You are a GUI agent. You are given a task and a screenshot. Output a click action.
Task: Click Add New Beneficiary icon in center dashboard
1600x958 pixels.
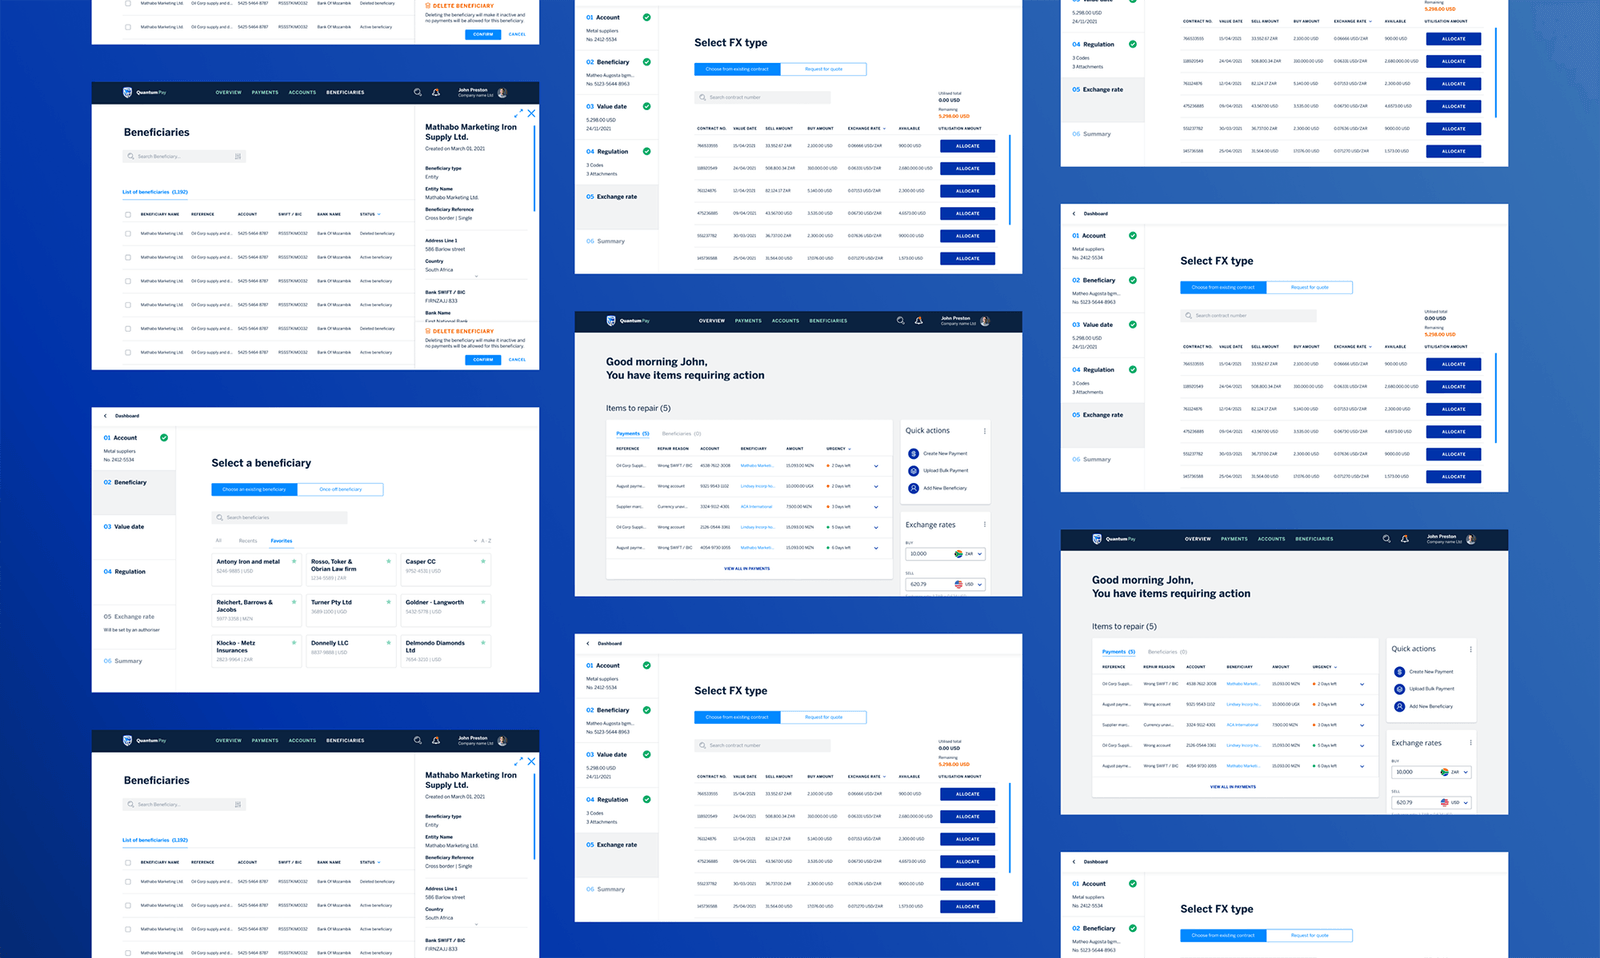coord(913,488)
